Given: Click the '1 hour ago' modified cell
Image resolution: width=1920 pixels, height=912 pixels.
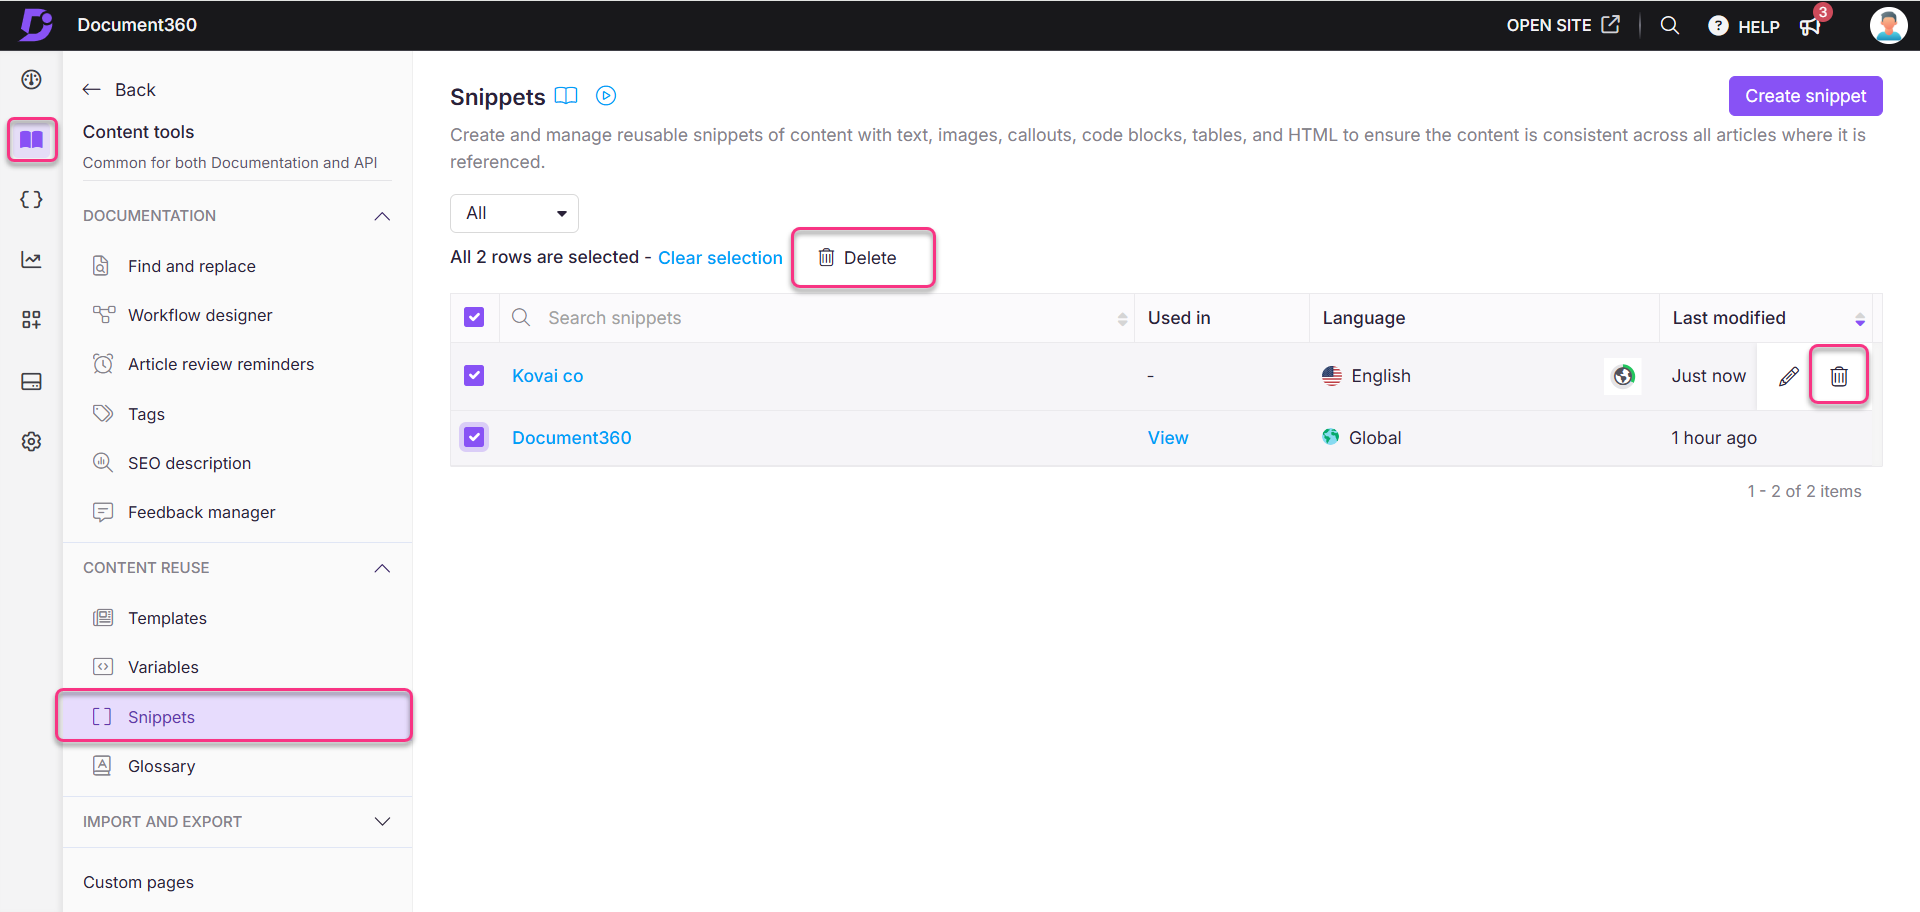Looking at the screenshot, I should (x=1714, y=438).
